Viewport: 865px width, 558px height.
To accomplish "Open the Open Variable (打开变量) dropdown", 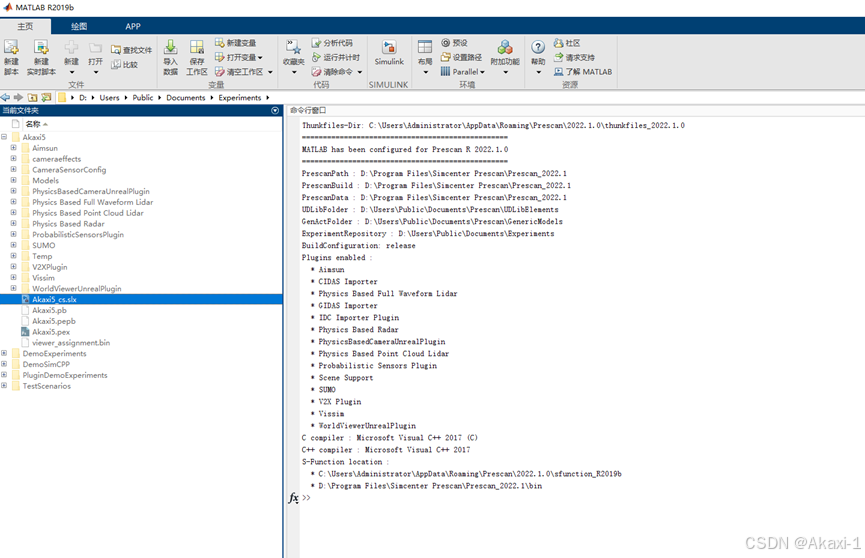I will click(238, 57).
